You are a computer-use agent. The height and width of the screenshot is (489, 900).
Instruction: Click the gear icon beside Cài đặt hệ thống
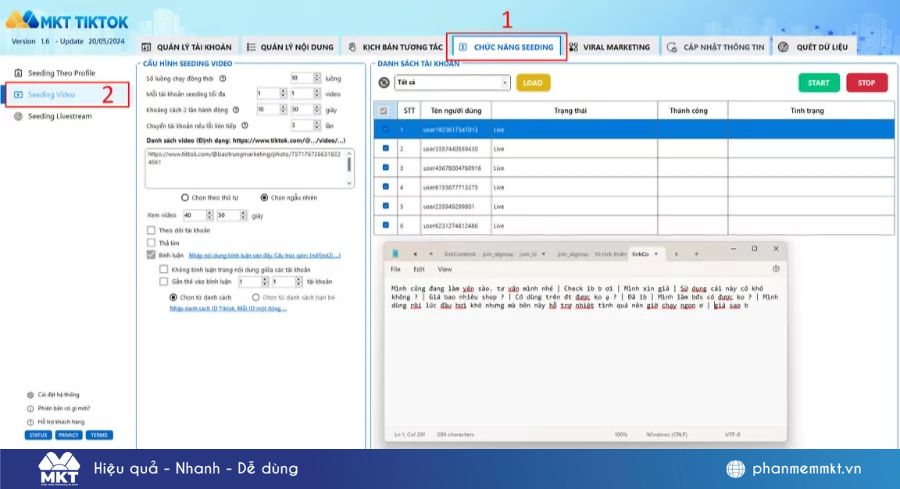[x=30, y=395]
